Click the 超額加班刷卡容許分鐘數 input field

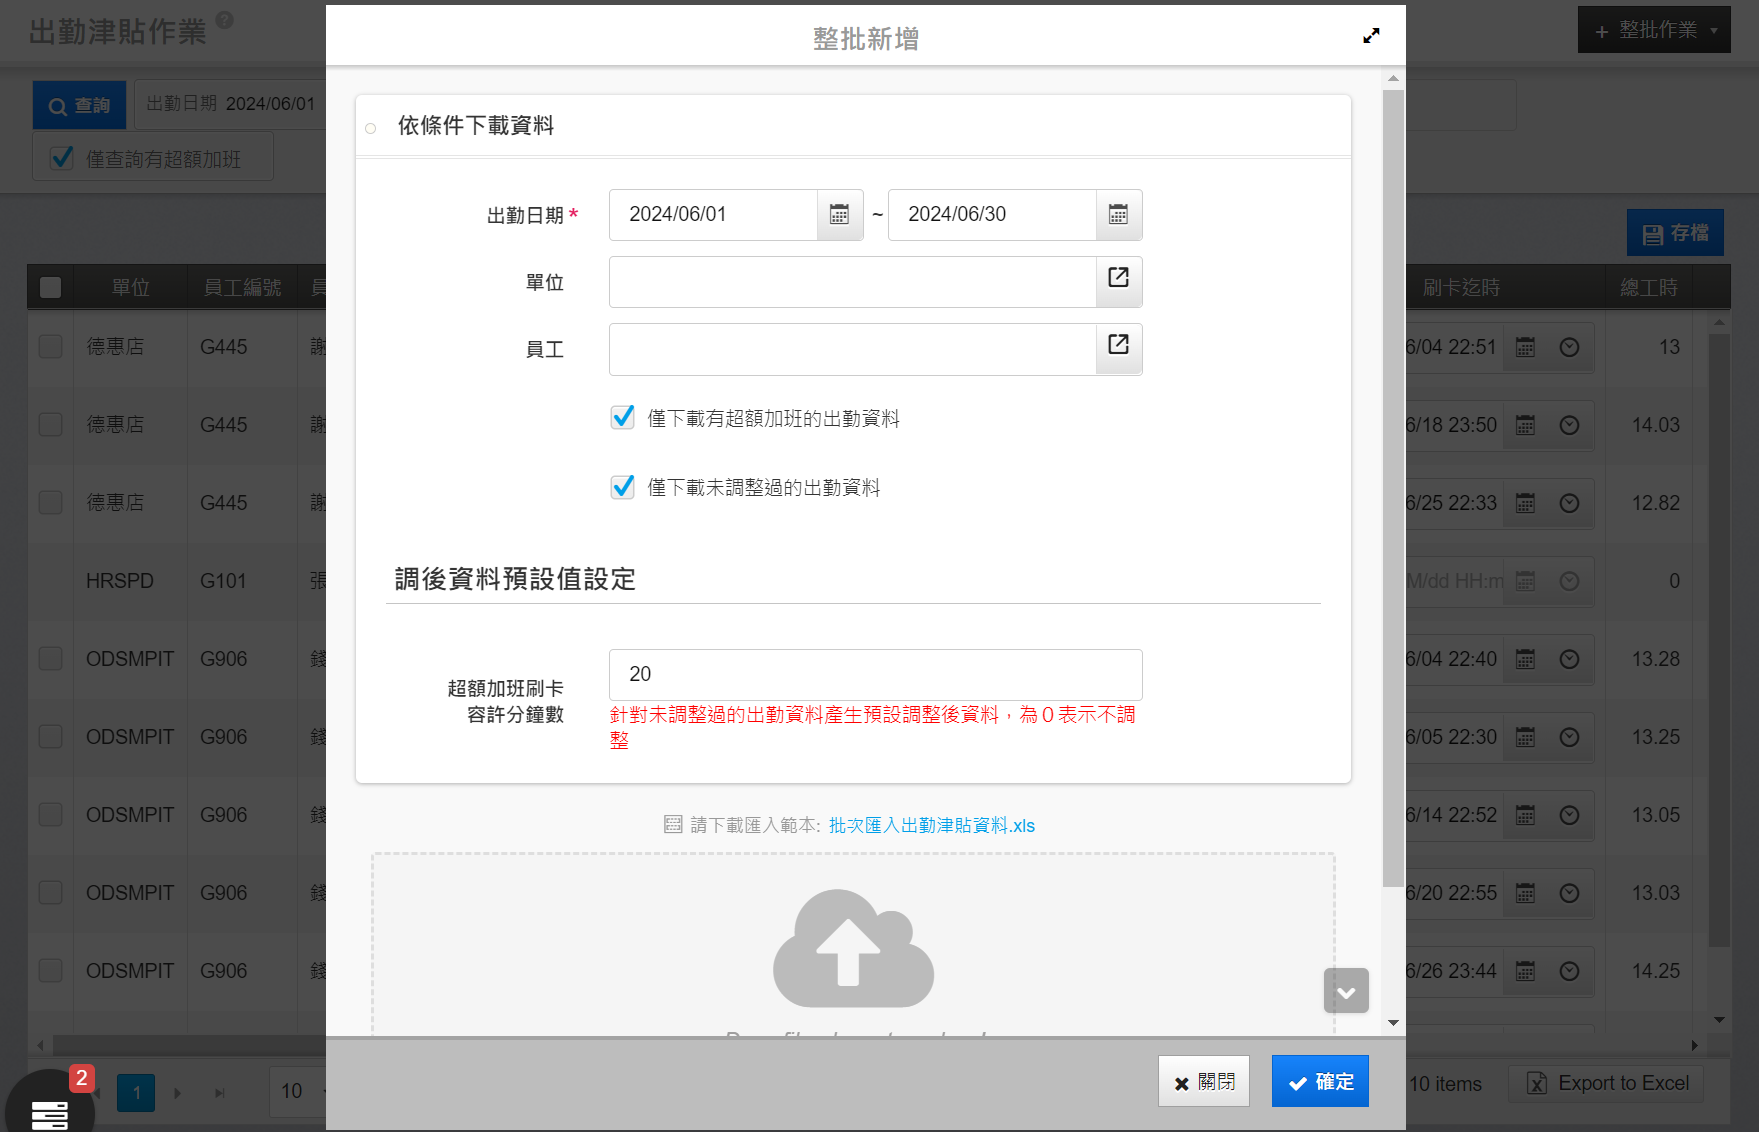coord(875,675)
